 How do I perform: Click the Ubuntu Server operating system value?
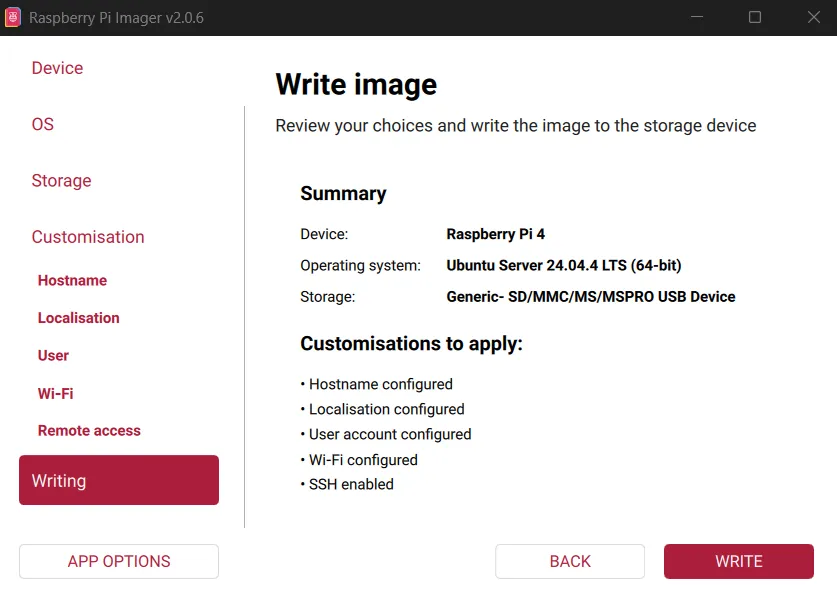click(563, 265)
